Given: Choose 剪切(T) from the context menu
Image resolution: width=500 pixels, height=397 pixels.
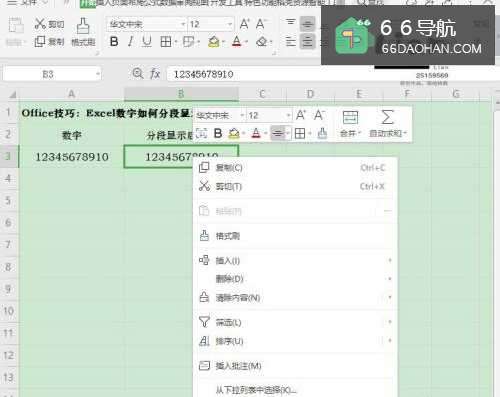Looking at the screenshot, I should pyautogui.click(x=295, y=186).
